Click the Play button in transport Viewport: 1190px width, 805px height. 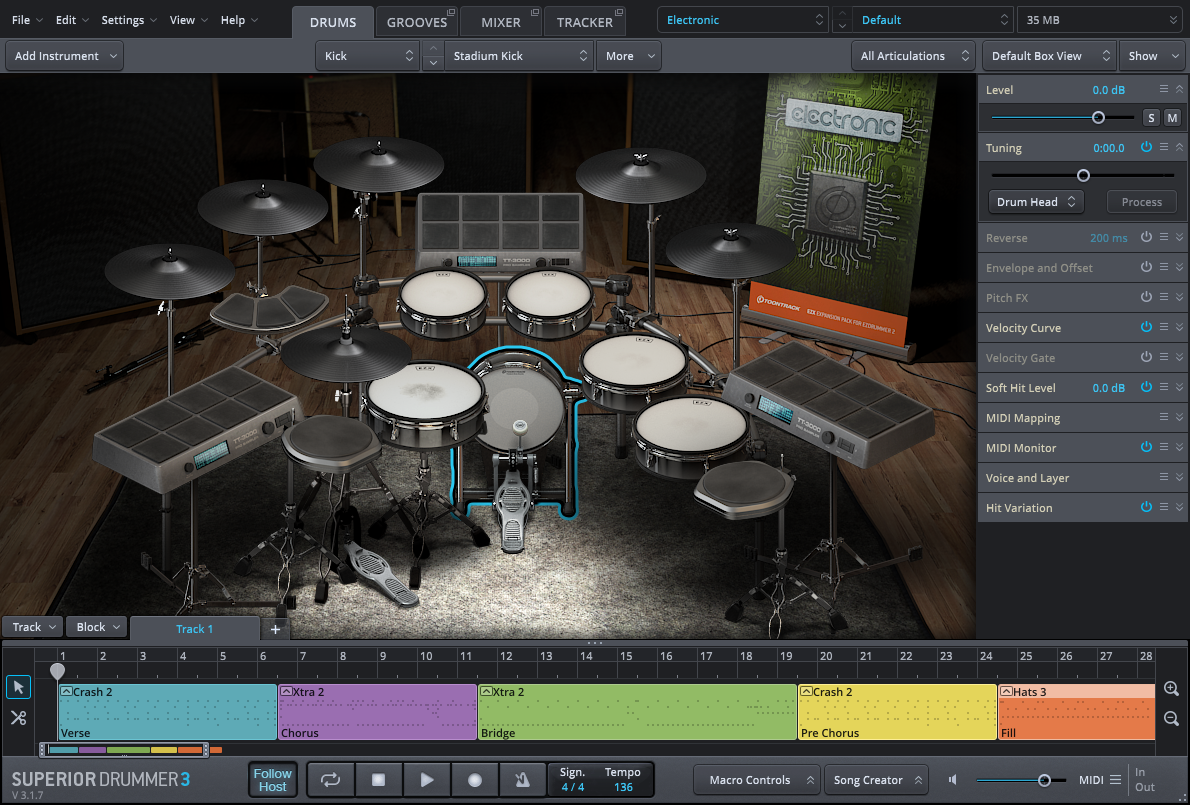click(x=427, y=780)
